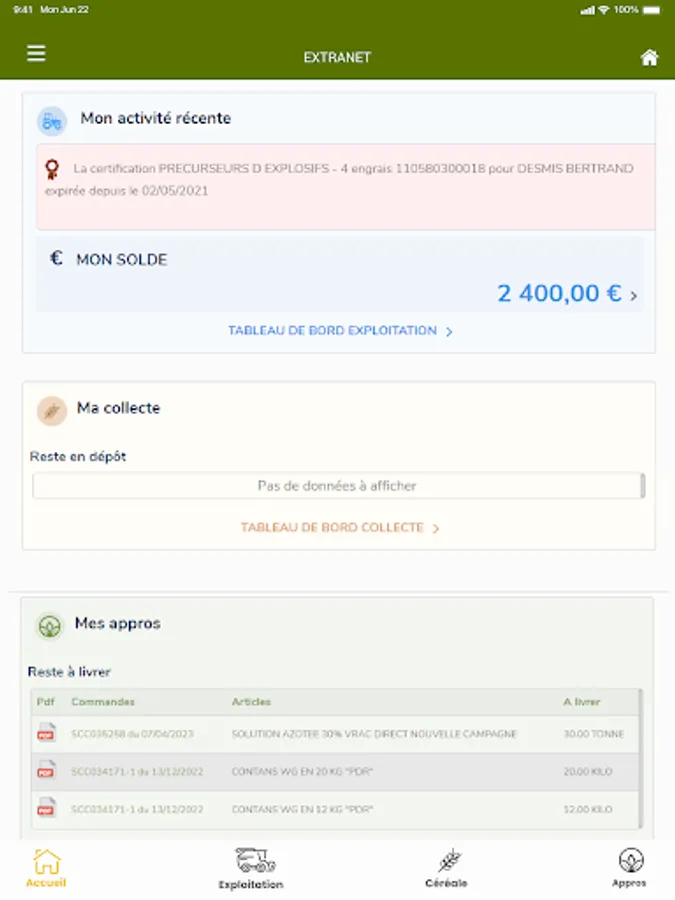Open PDF for CONTANS WG 20 KG order
The width and height of the screenshot is (675, 900).
(46, 771)
